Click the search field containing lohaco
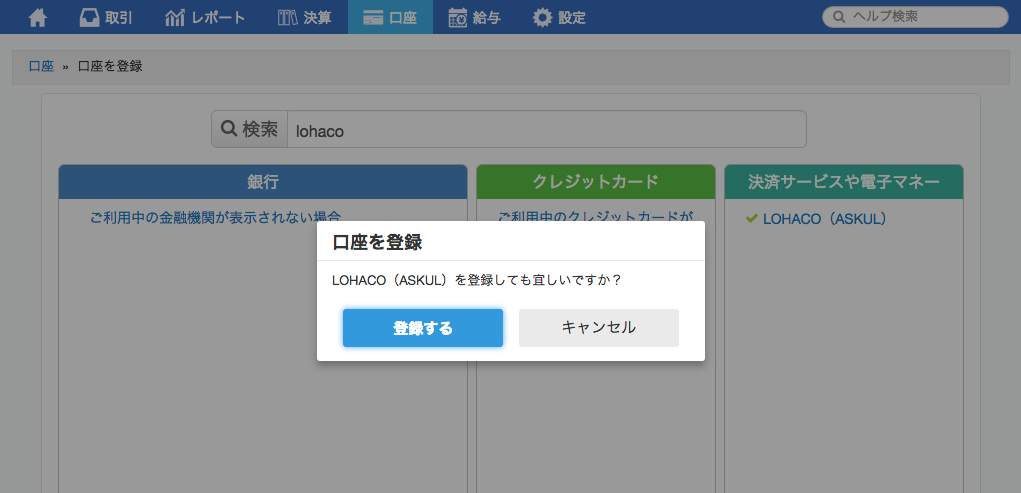 547,129
